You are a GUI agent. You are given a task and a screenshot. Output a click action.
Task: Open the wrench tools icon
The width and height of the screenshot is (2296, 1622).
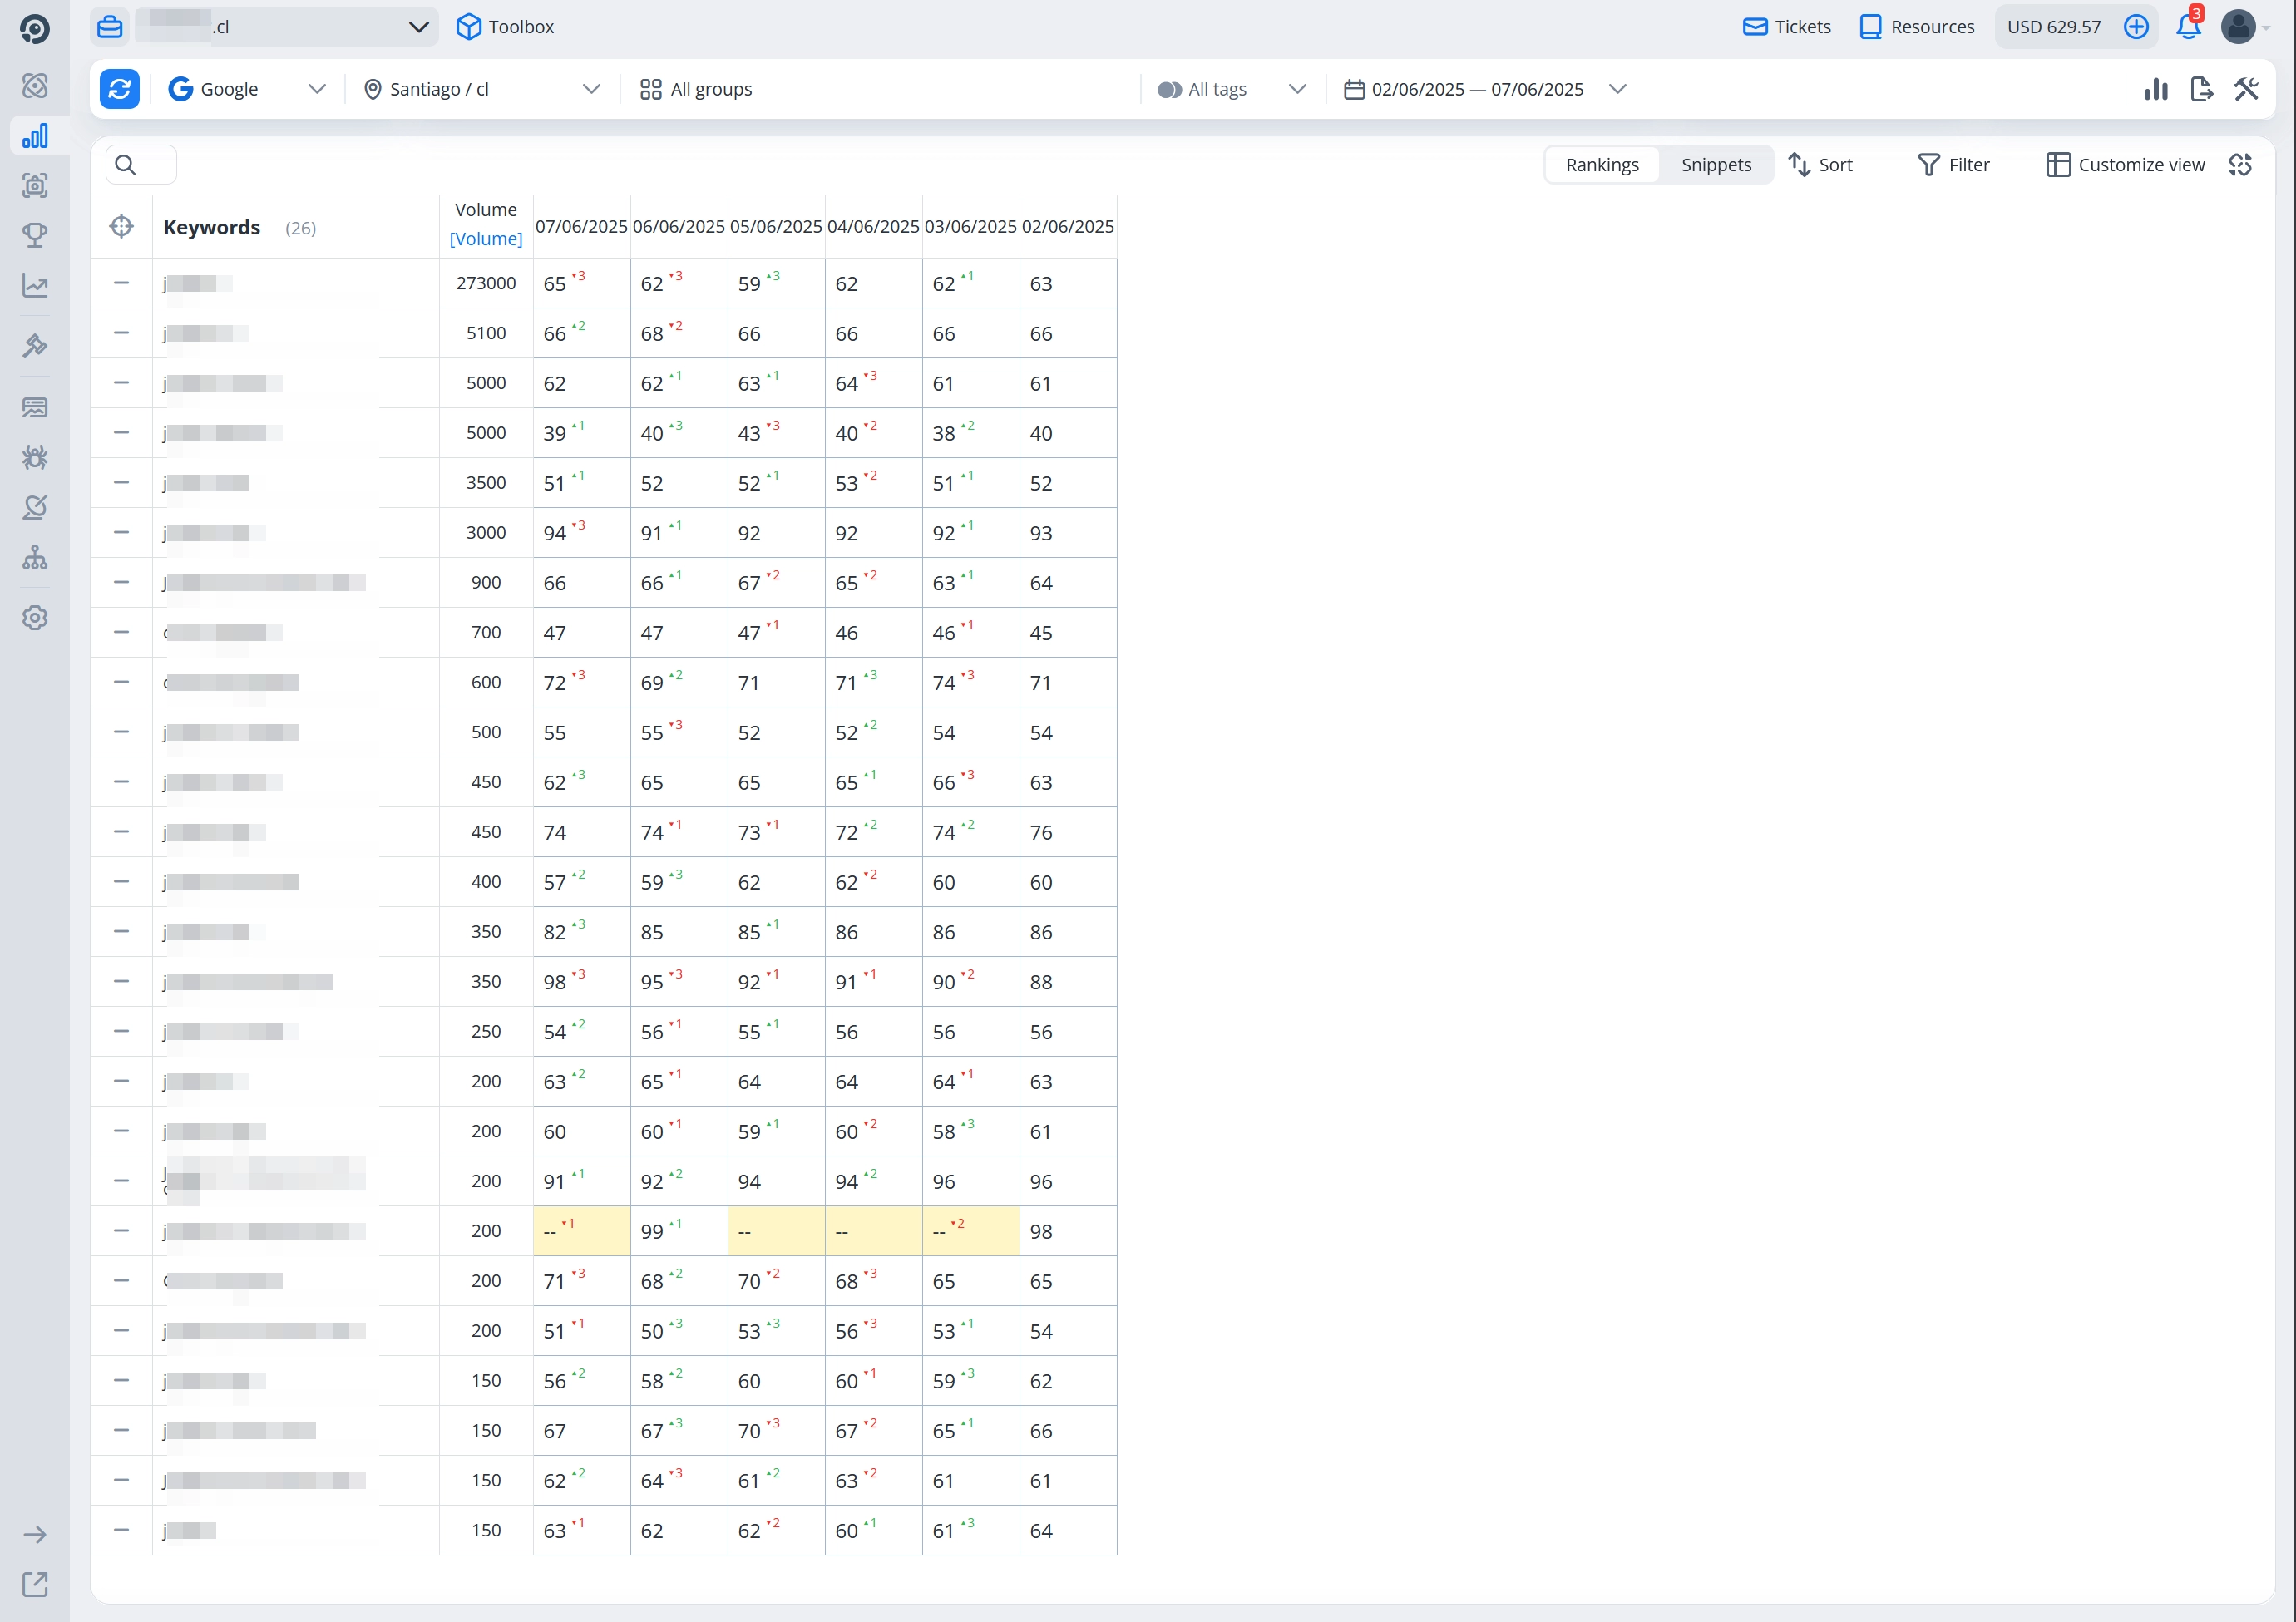[x=2246, y=89]
